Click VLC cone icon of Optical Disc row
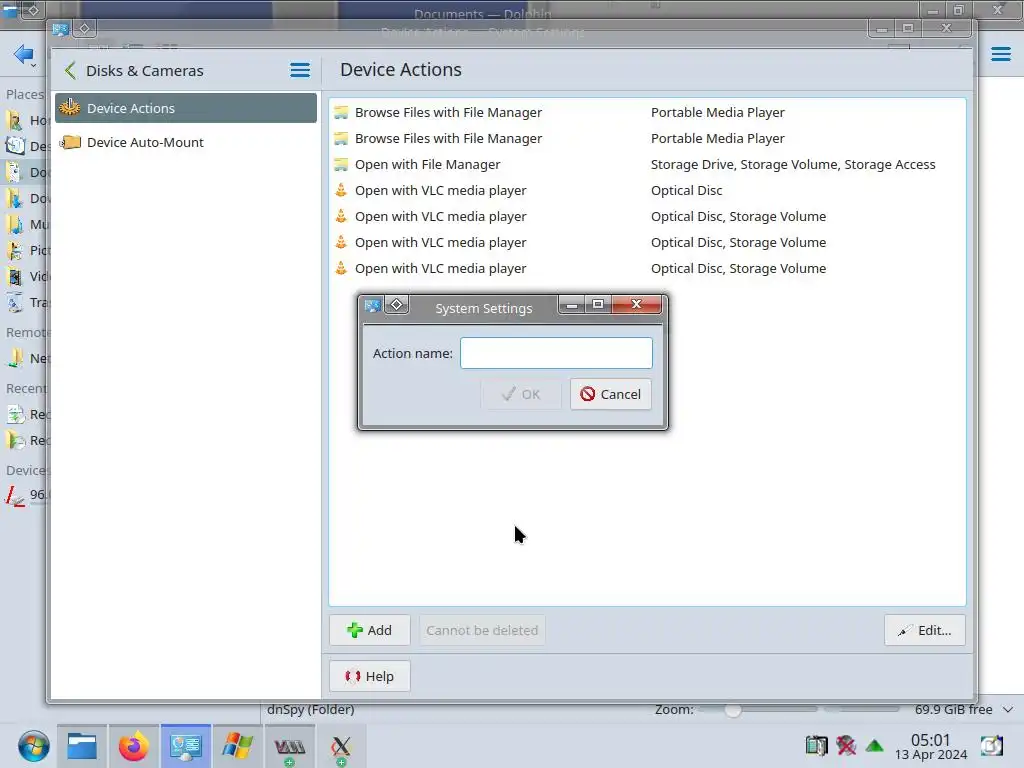Viewport: 1024px width, 768px height. 341,191
